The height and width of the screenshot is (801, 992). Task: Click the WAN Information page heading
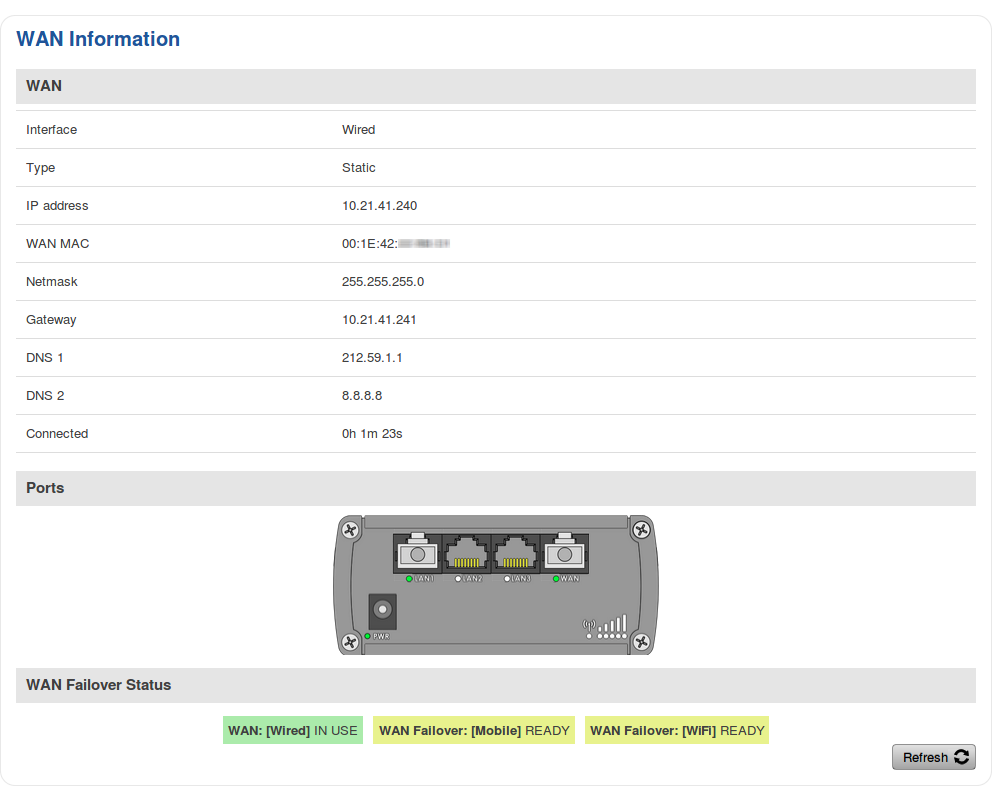(98, 39)
